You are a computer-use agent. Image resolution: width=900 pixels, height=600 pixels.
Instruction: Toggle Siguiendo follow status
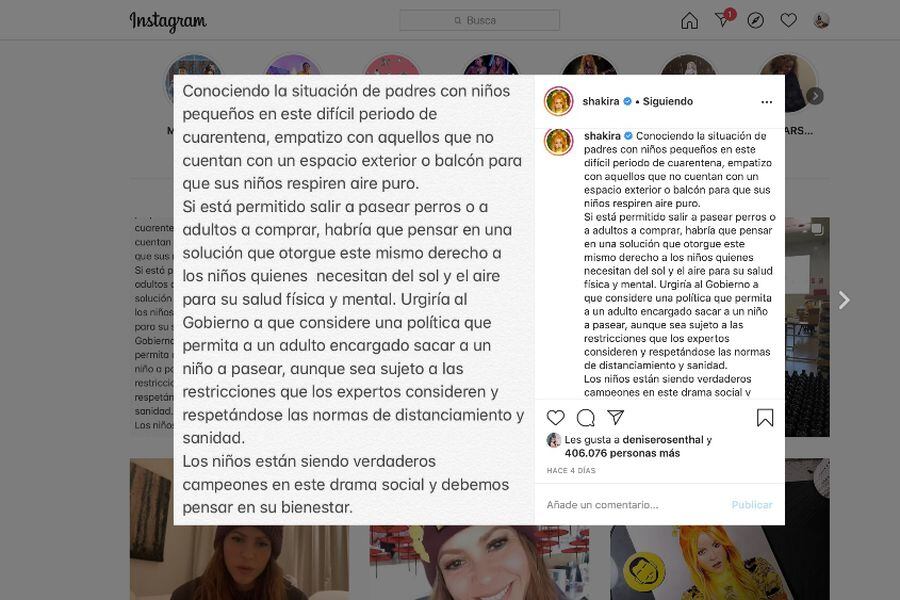(x=668, y=101)
